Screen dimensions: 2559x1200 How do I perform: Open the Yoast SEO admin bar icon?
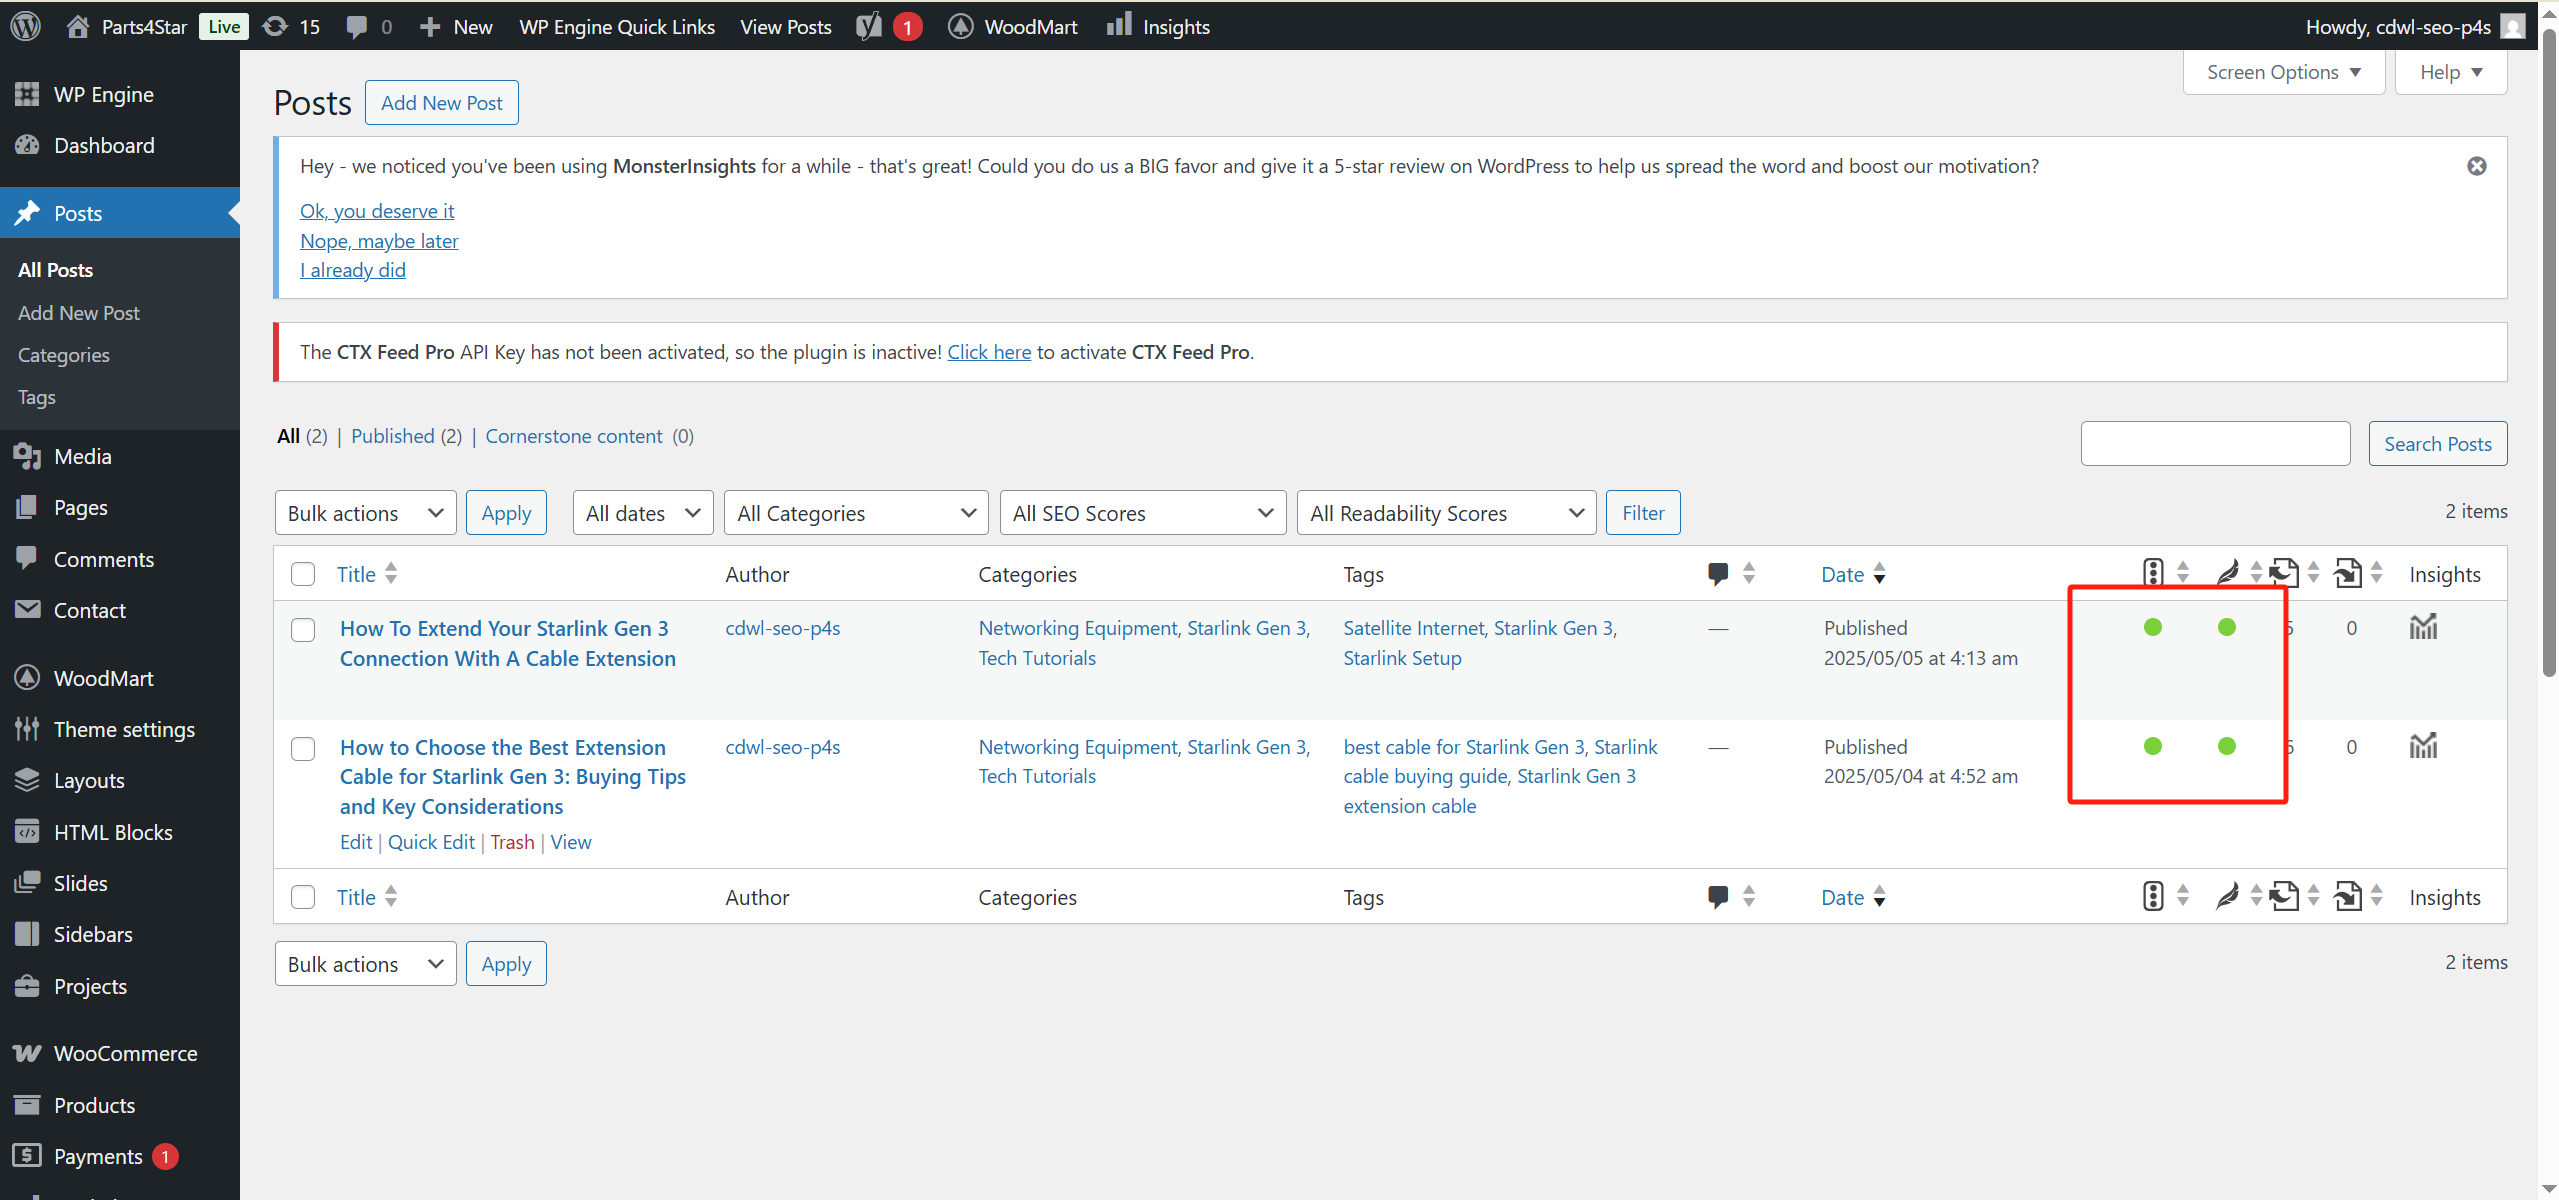pyautogui.click(x=869, y=26)
